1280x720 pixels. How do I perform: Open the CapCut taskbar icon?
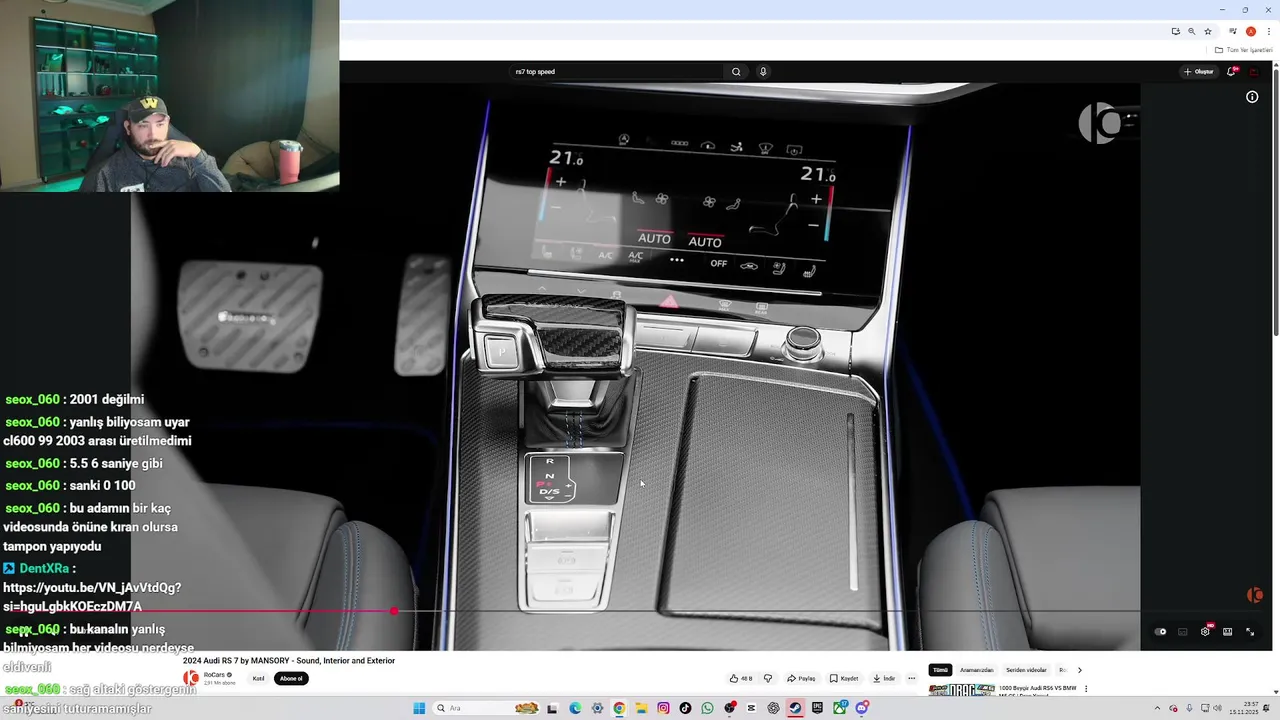click(x=751, y=708)
